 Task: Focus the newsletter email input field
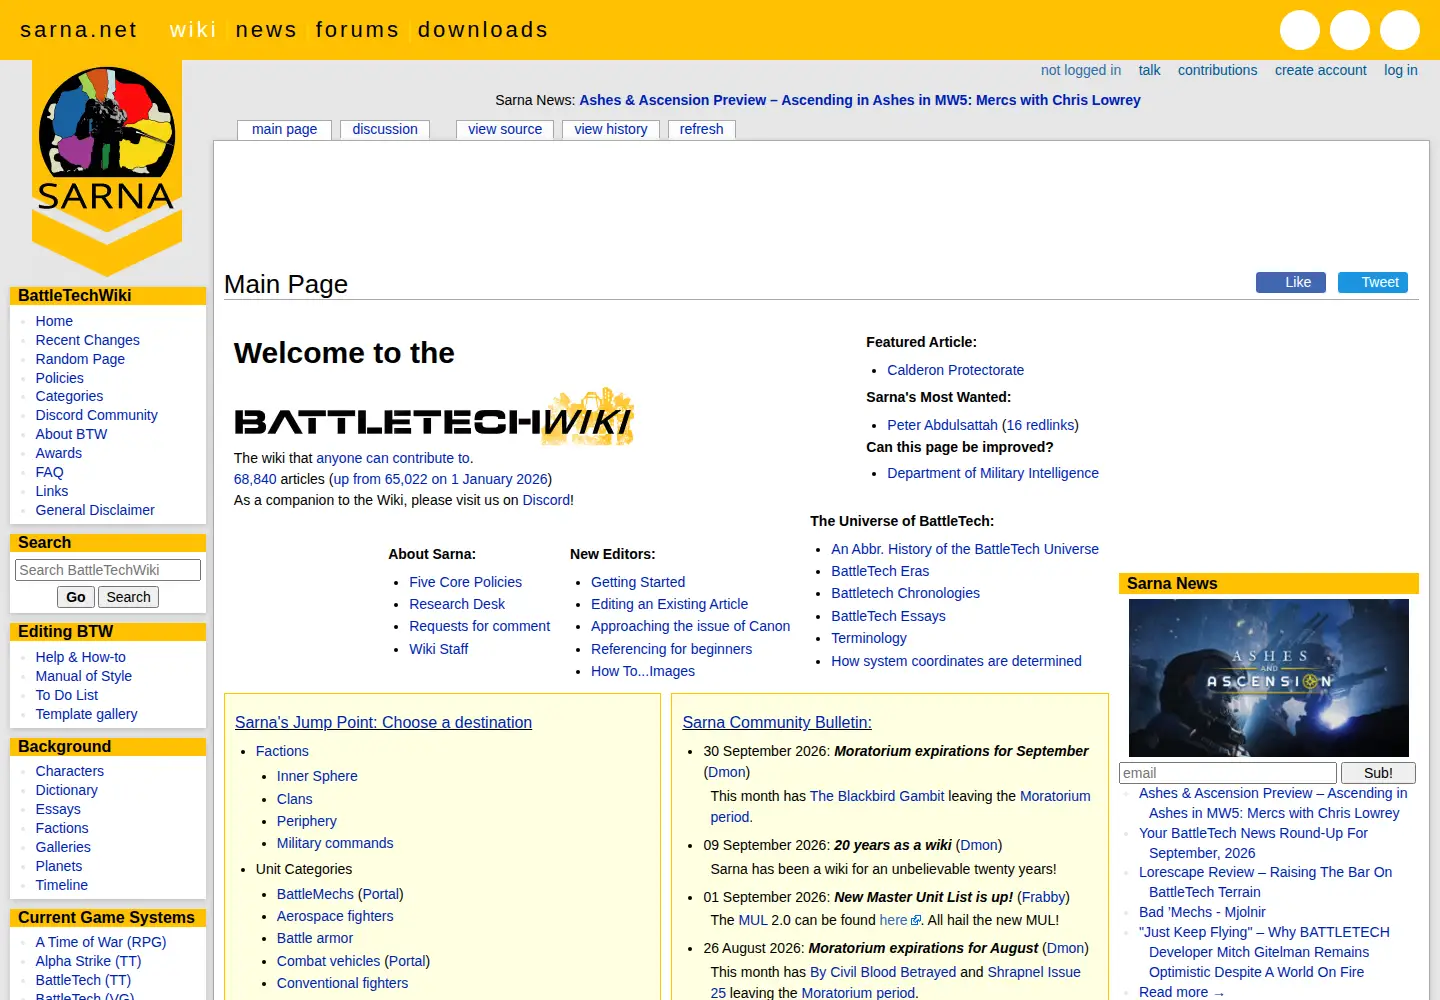point(1228,773)
